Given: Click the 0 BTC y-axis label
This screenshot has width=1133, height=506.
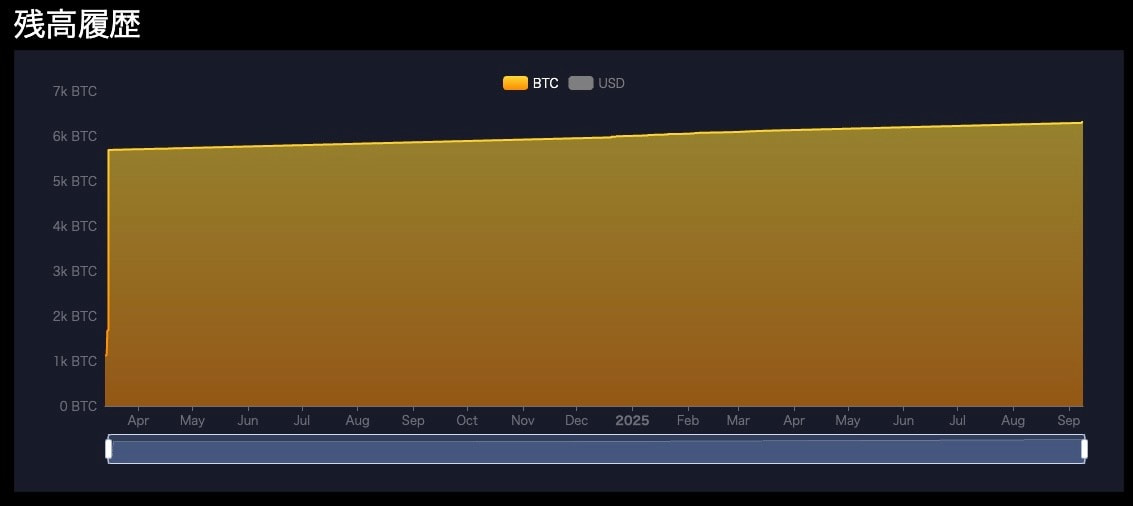Looking at the screenshot, I should point(78,406).
